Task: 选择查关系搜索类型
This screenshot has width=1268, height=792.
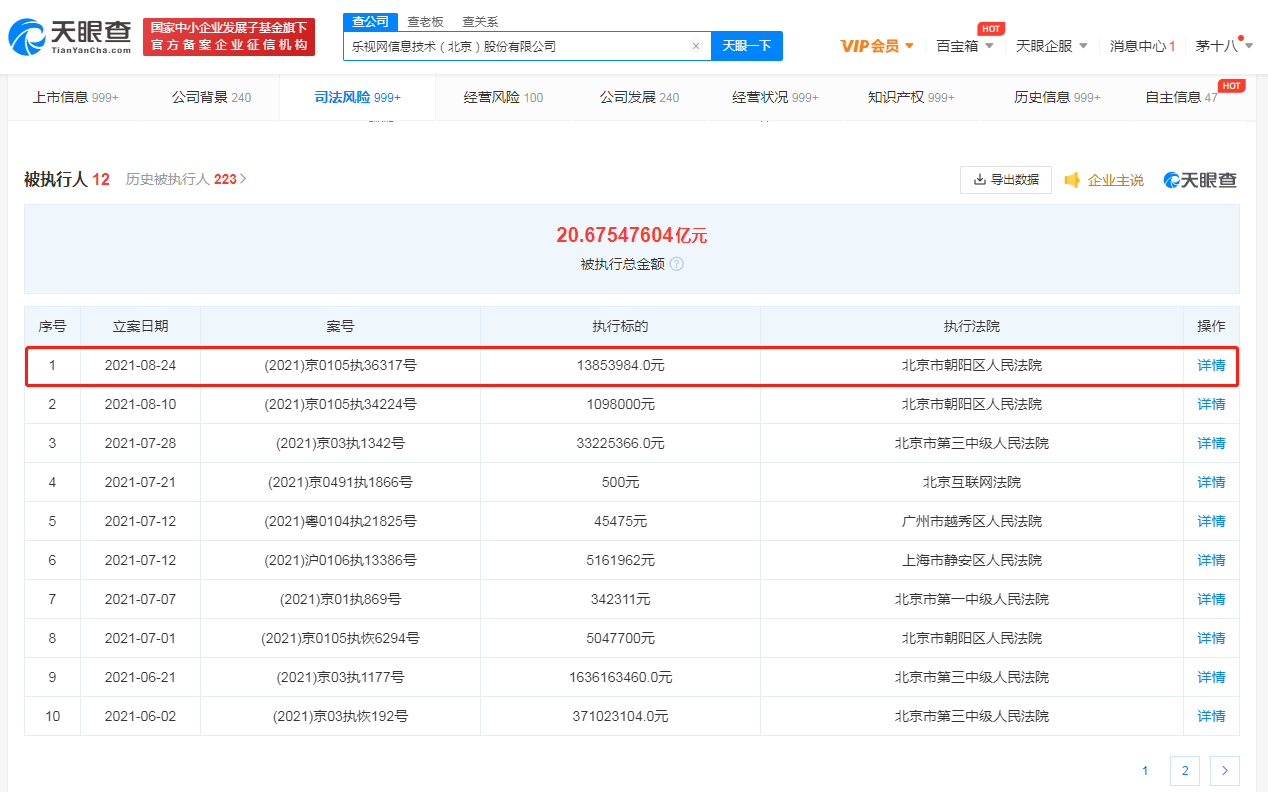Action: pyautogui.click(x=479, y=21)
